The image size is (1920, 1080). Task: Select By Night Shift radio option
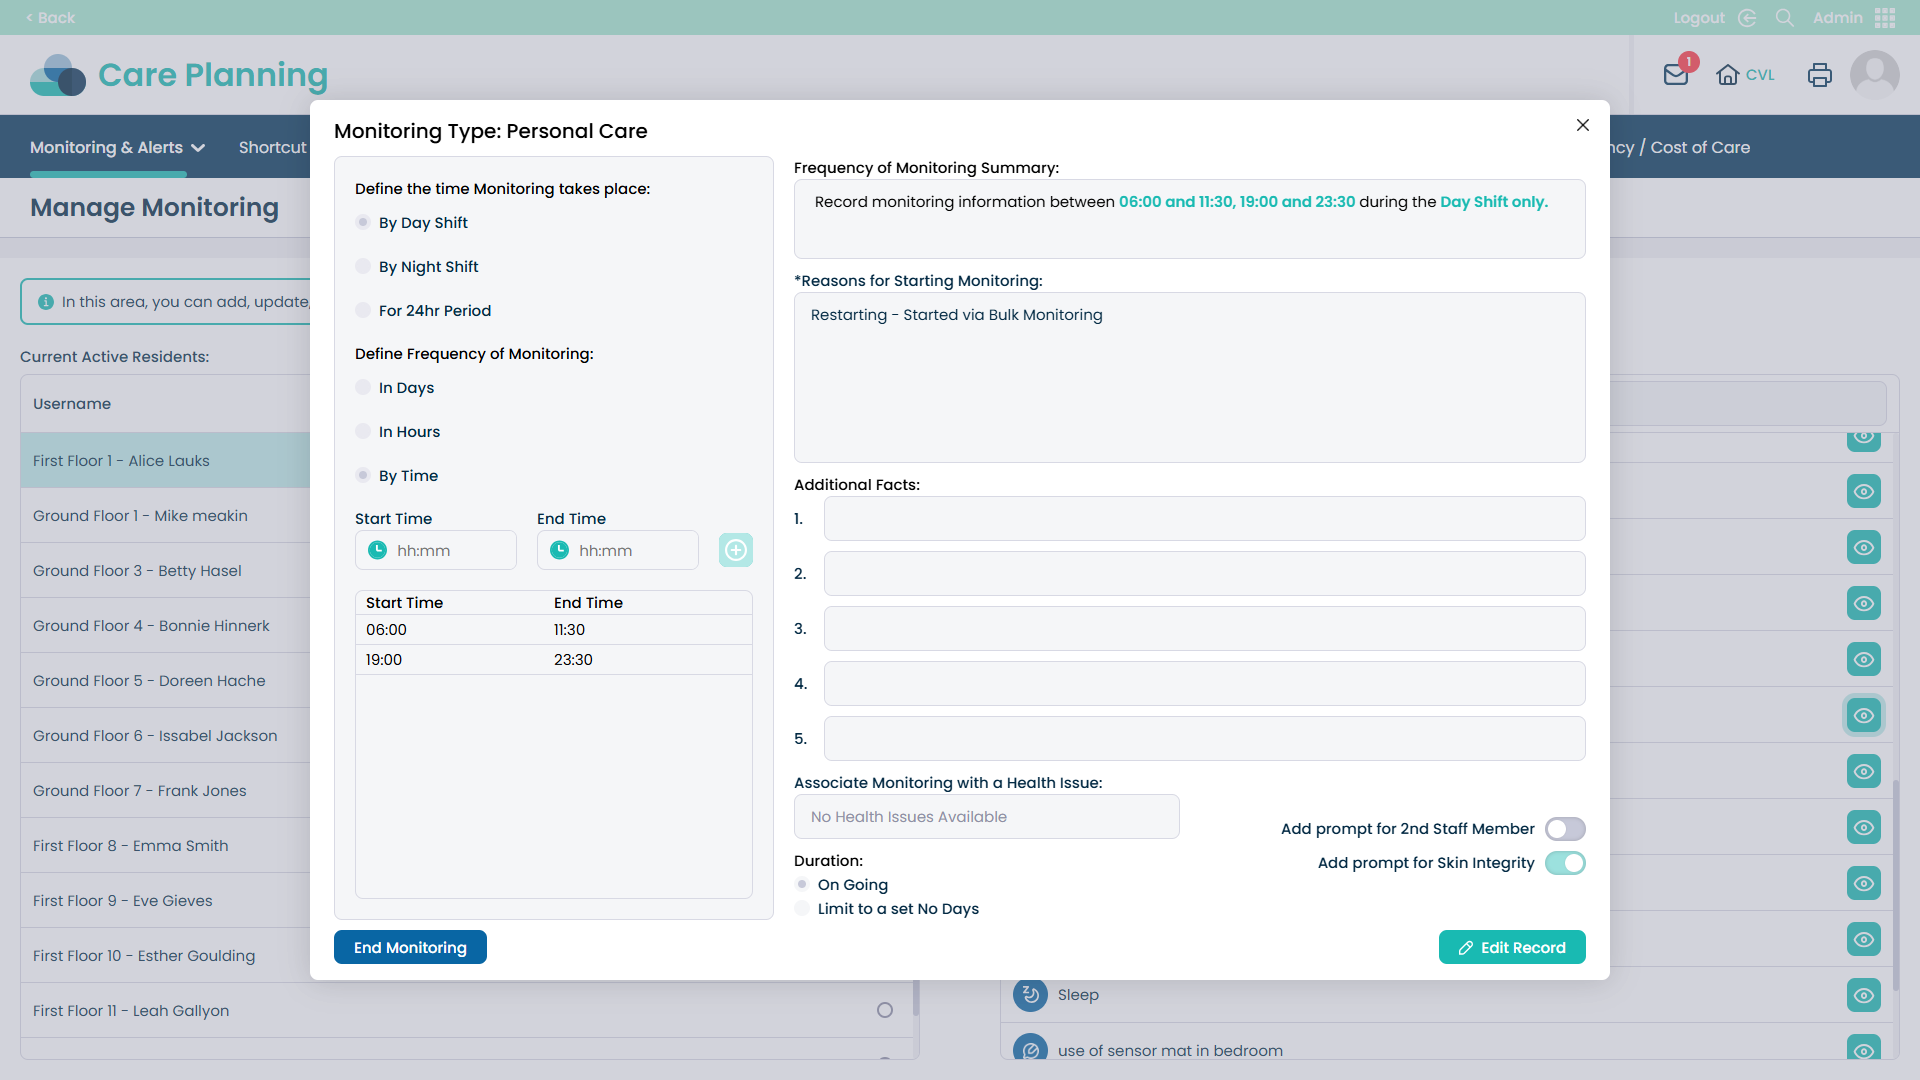tap(363, 267)
